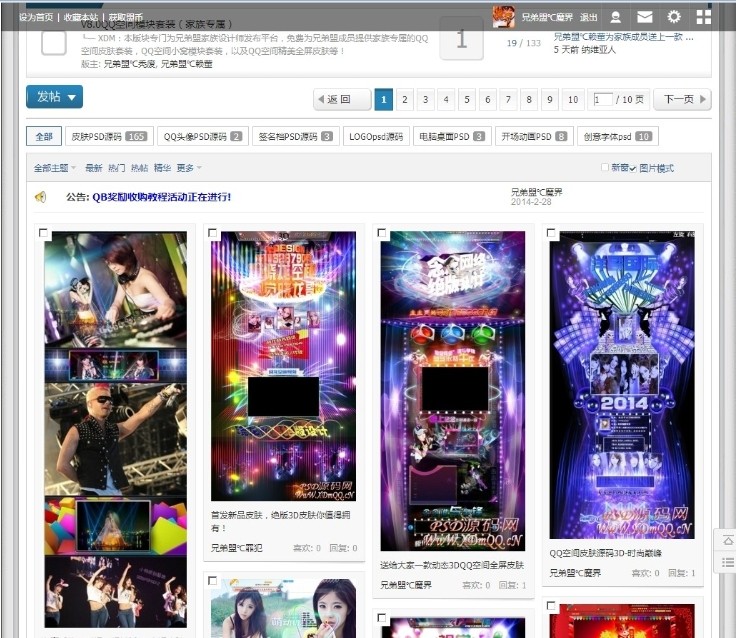
Task: Select the 电脑桌面PSD category tab
Action: tap(452, 137)
